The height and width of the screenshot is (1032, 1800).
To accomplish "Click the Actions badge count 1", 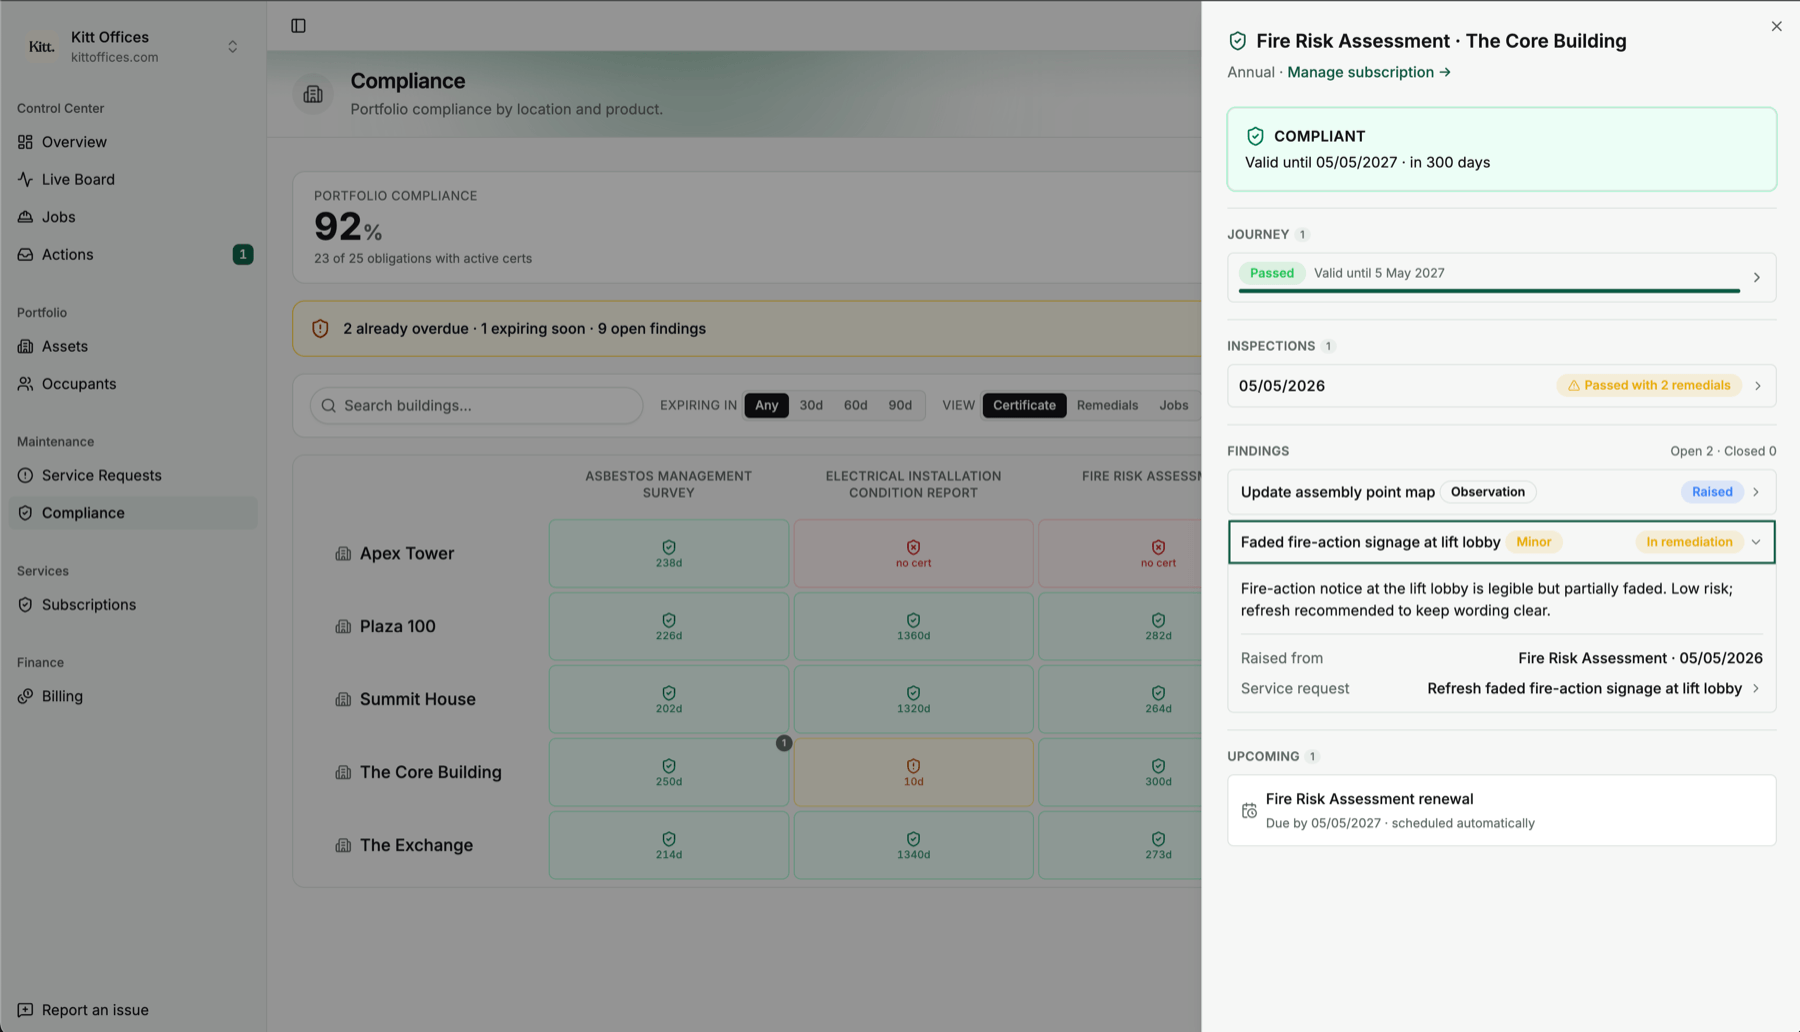I will [242, 254].
